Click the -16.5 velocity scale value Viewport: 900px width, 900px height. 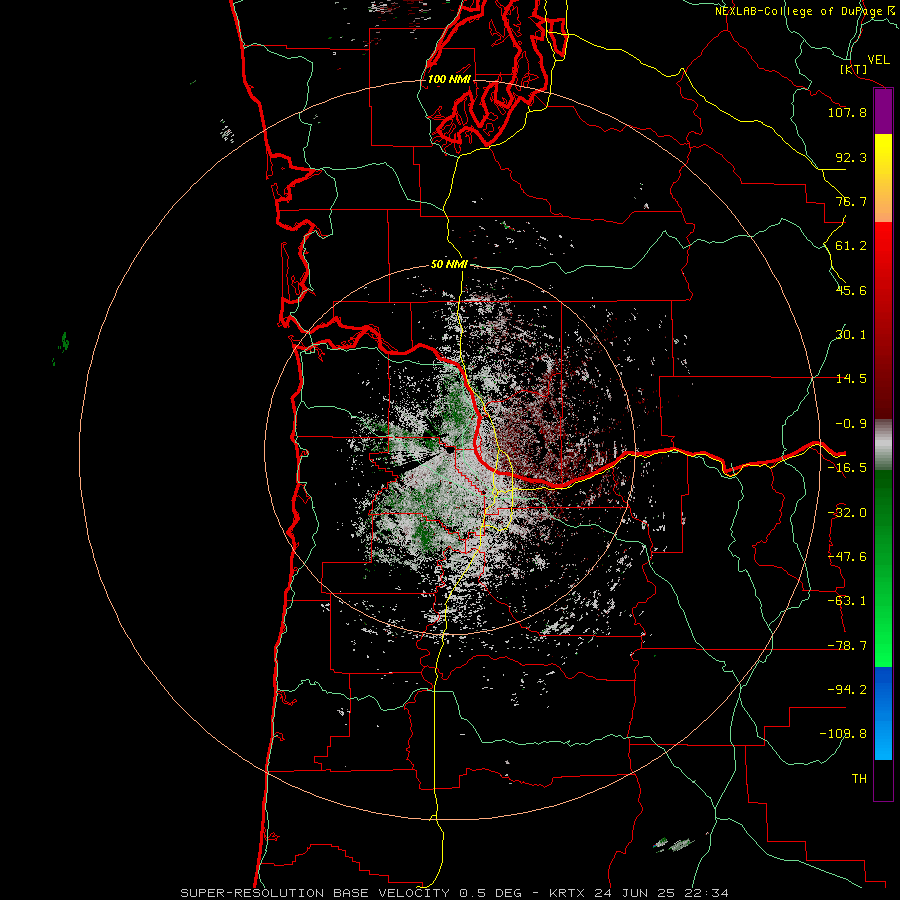(x=847, y=468)
